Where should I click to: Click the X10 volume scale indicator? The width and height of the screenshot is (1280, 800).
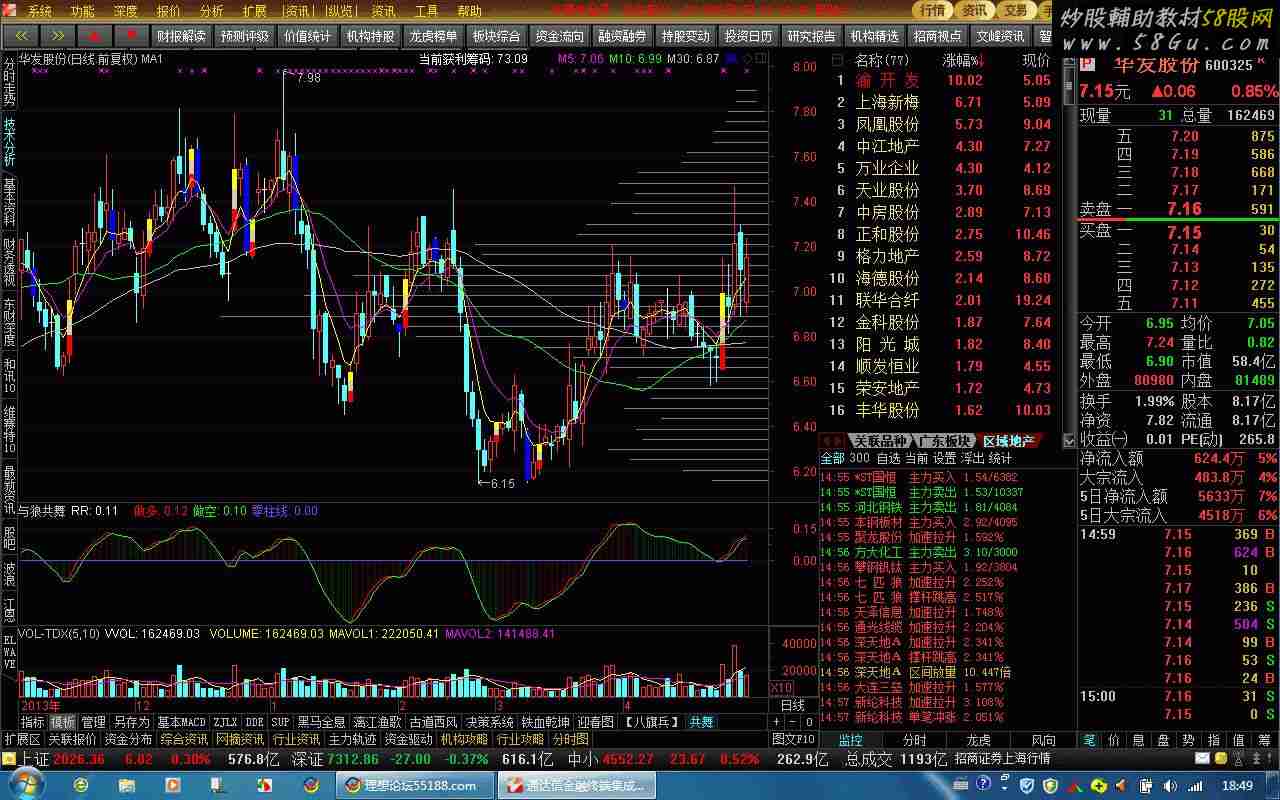pos(781,688)
